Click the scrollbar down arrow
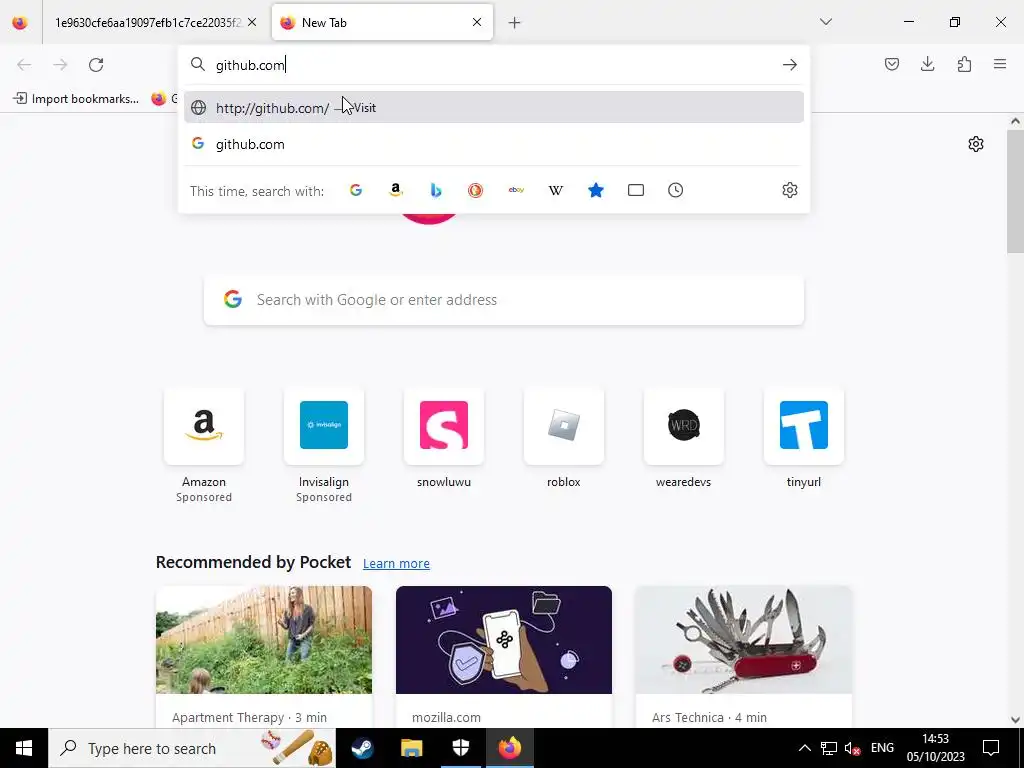The width and height of the screenshot is (1024, 768). (x=1015, y=720)
